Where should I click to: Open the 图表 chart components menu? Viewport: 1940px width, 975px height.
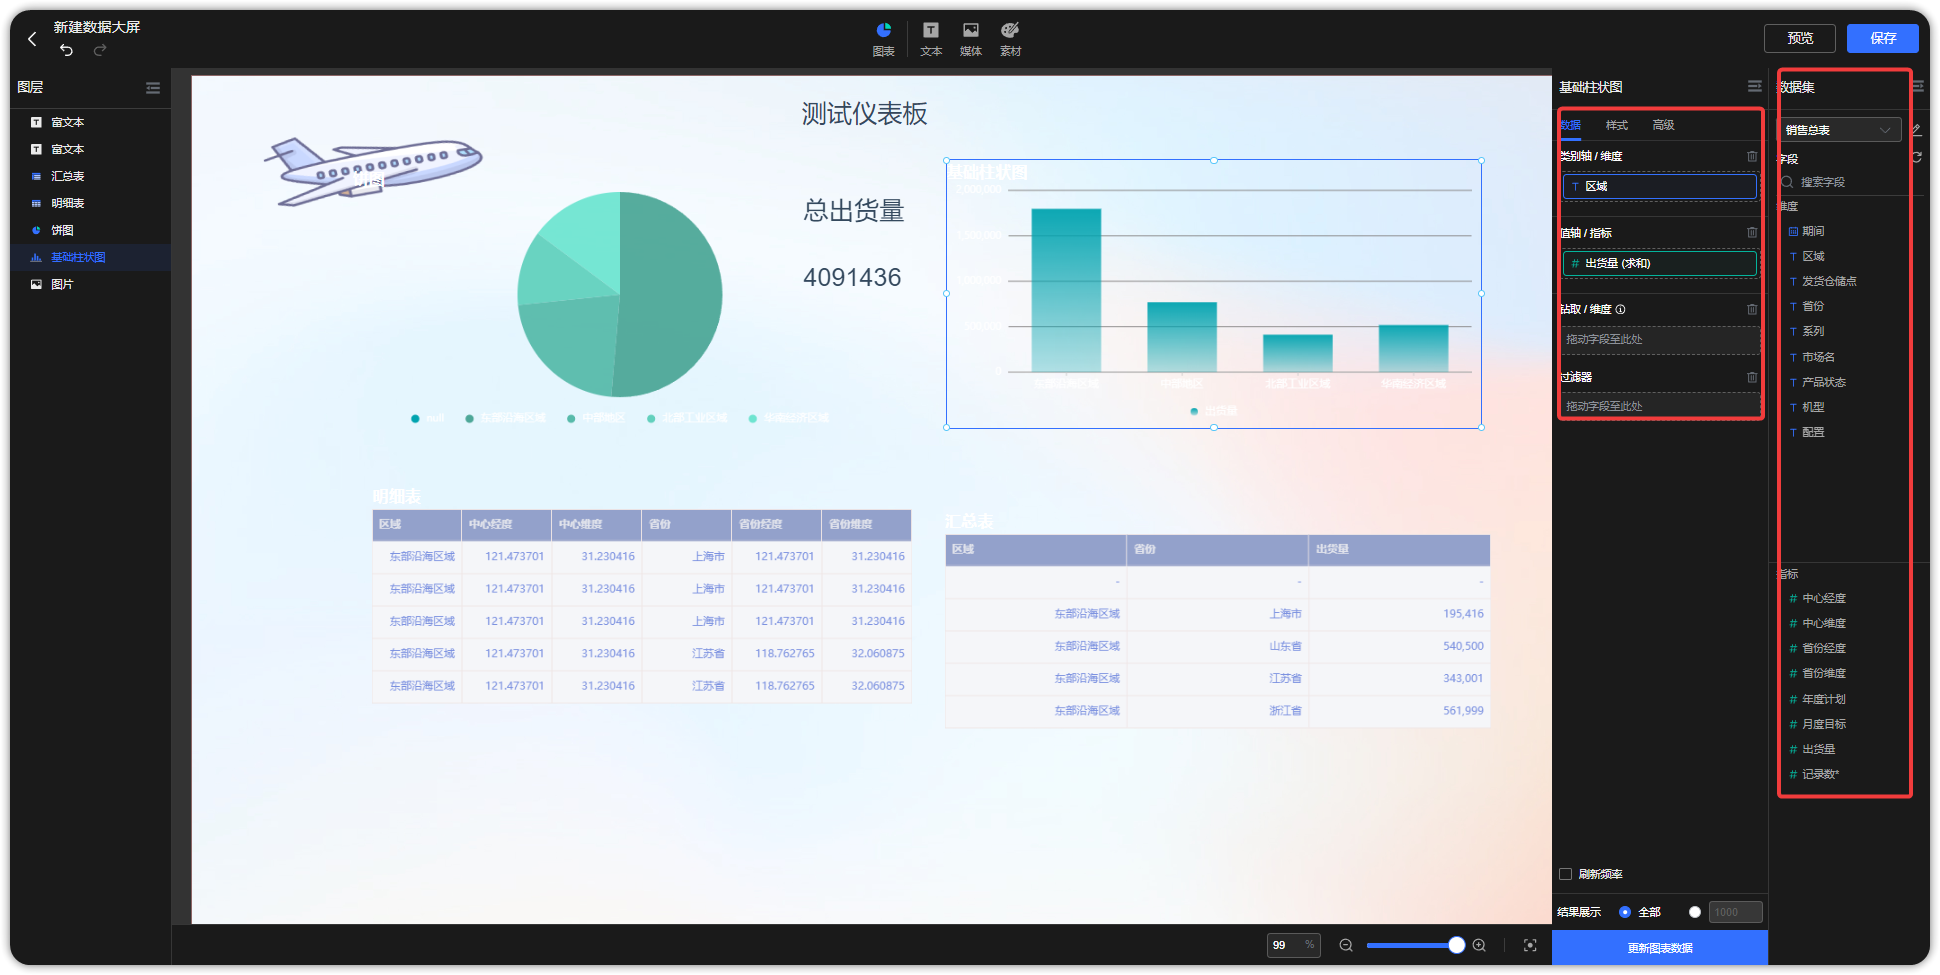[883, 39]
